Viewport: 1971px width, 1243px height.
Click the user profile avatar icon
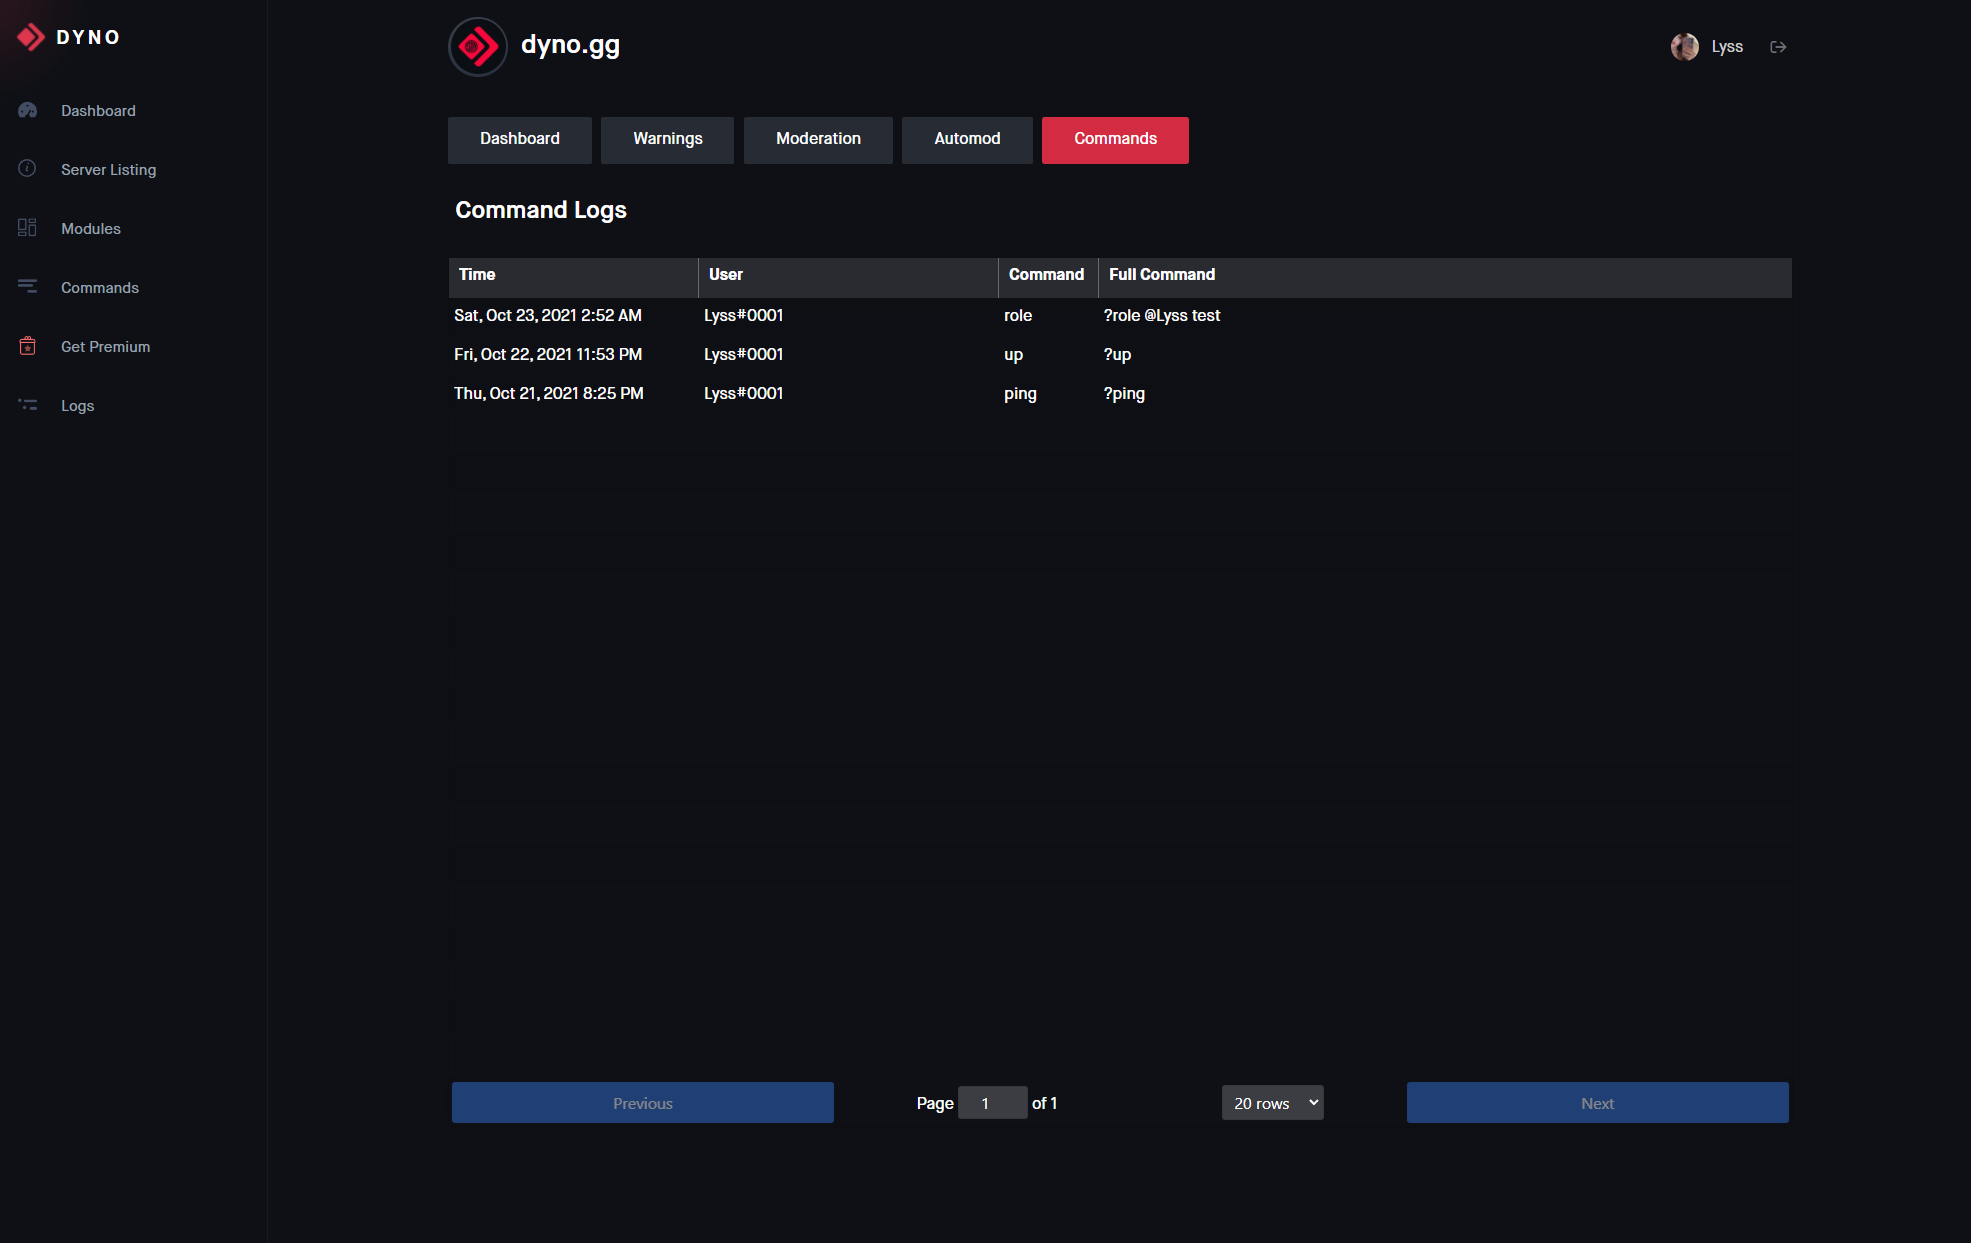click(x=1686, y=46)
